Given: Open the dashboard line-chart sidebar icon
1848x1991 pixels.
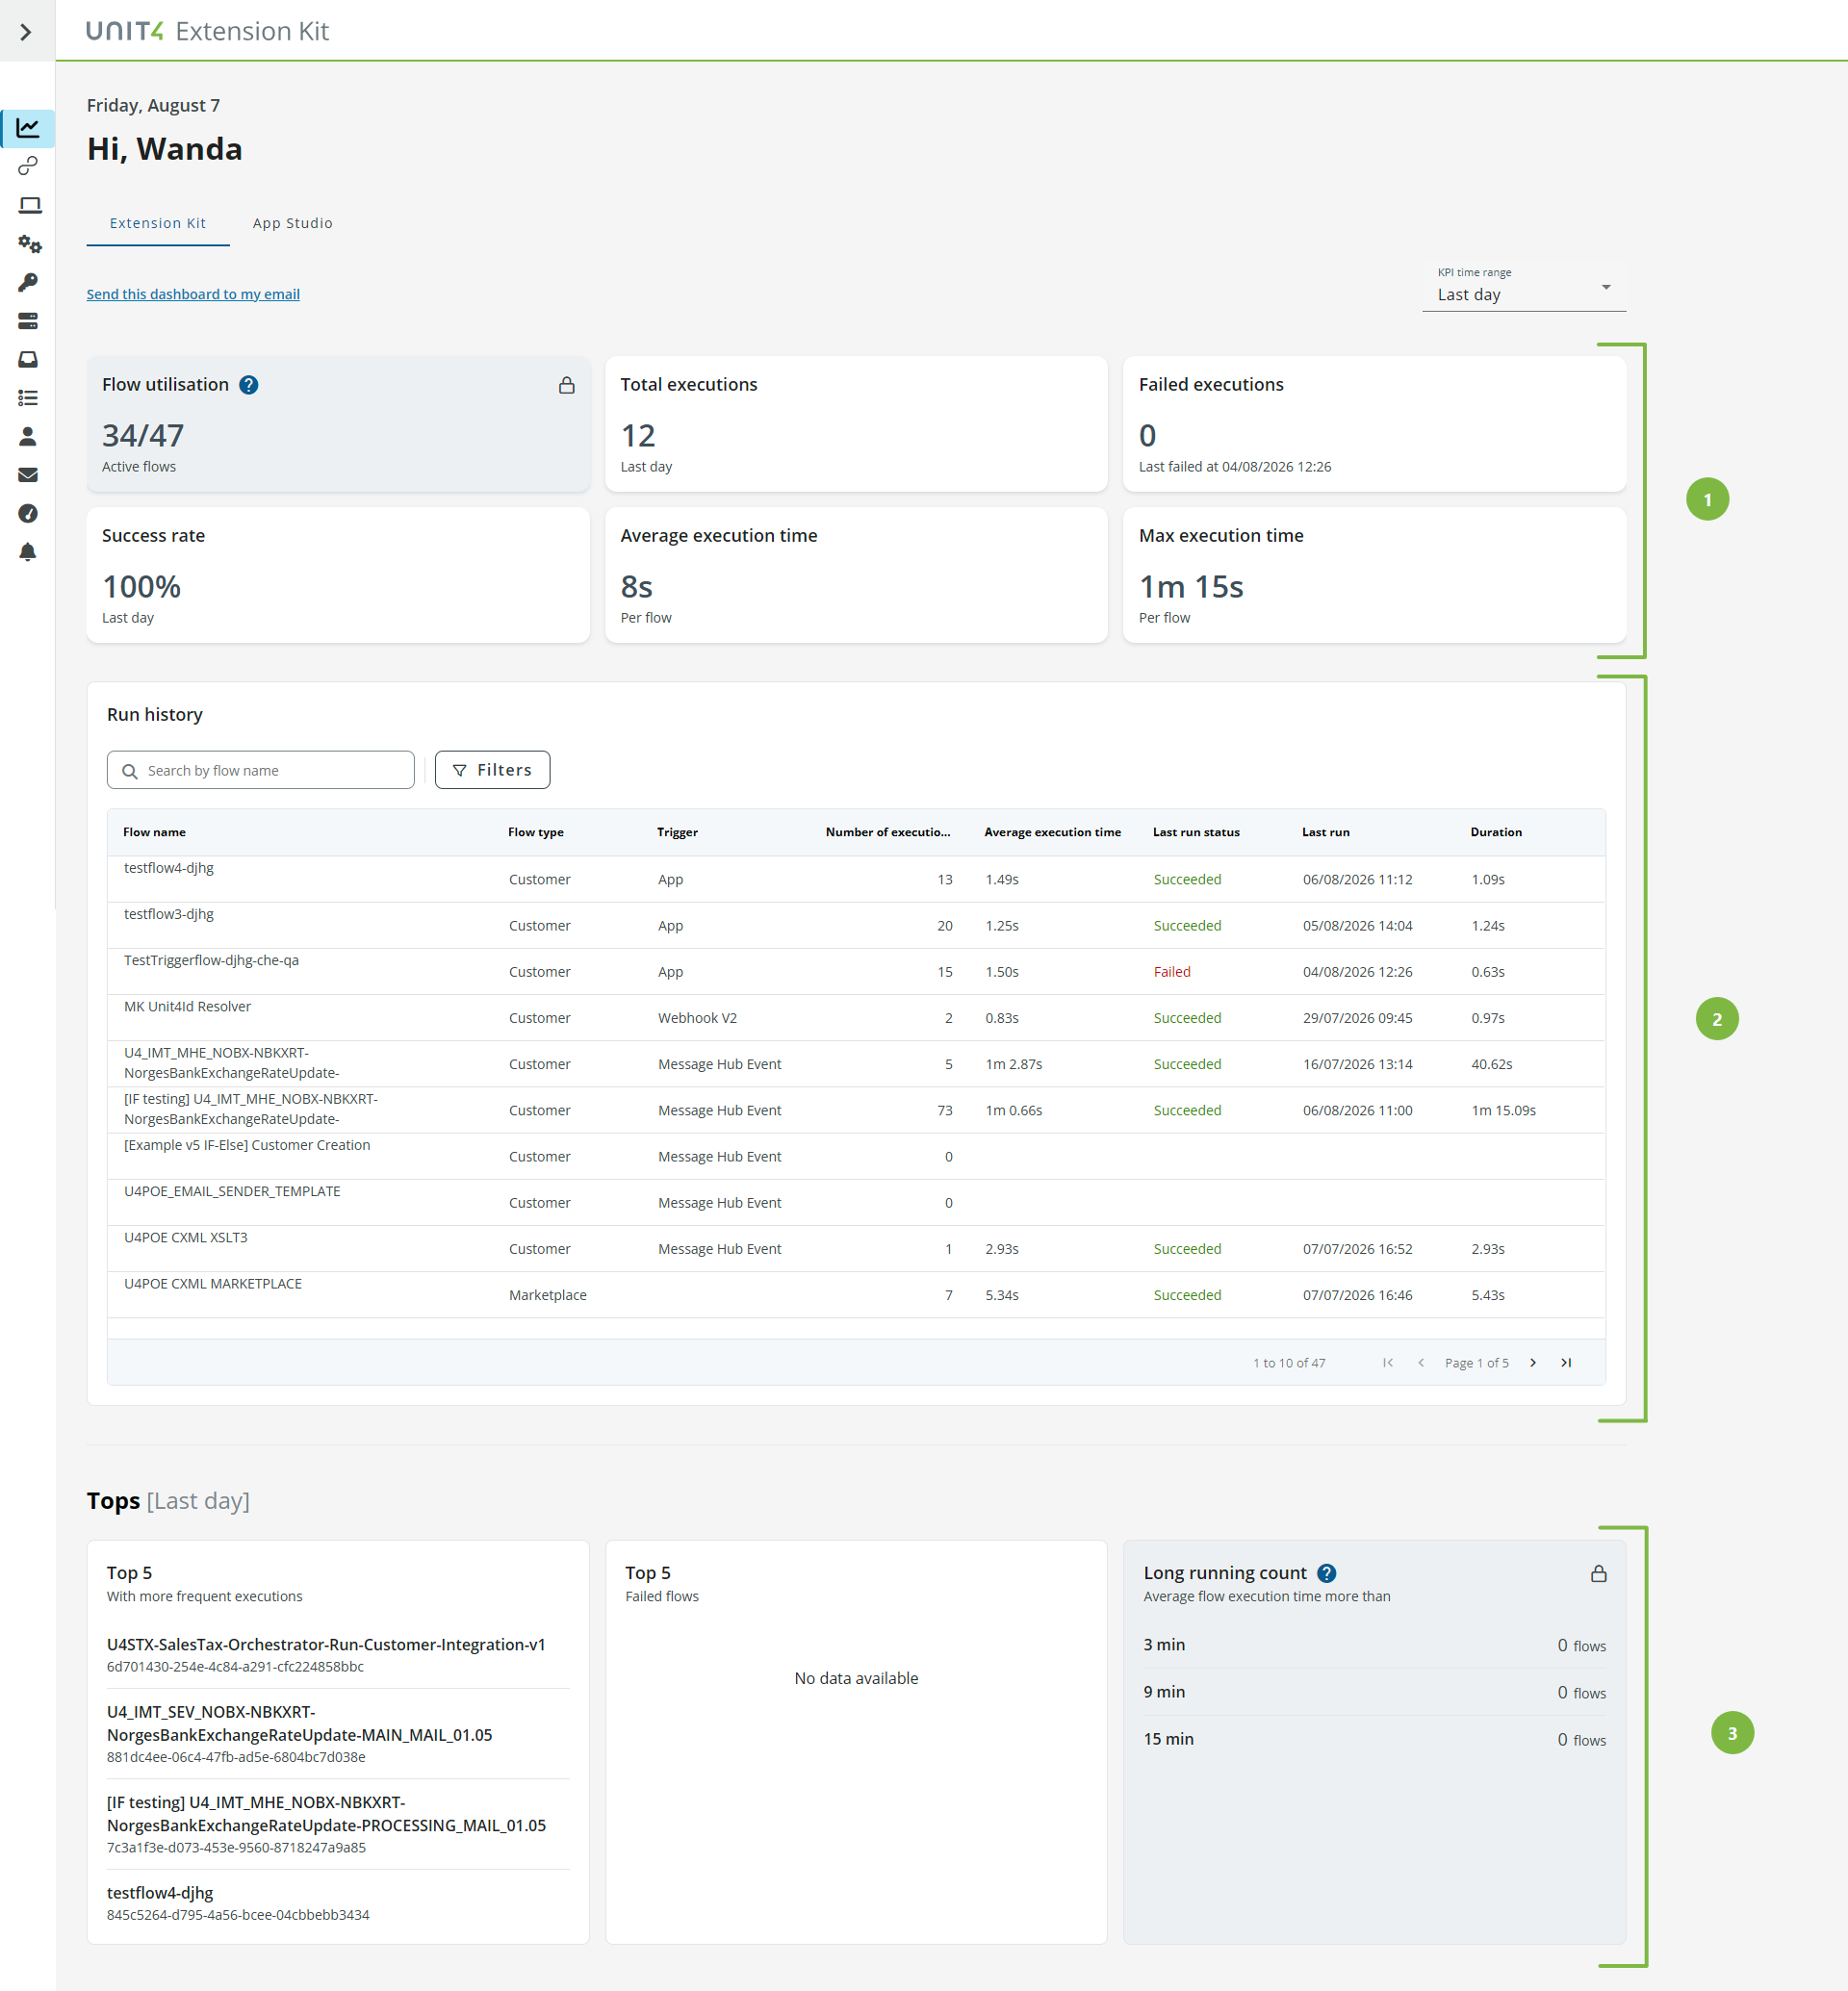Looking at the screenshot, I should (x=28, y=128).
